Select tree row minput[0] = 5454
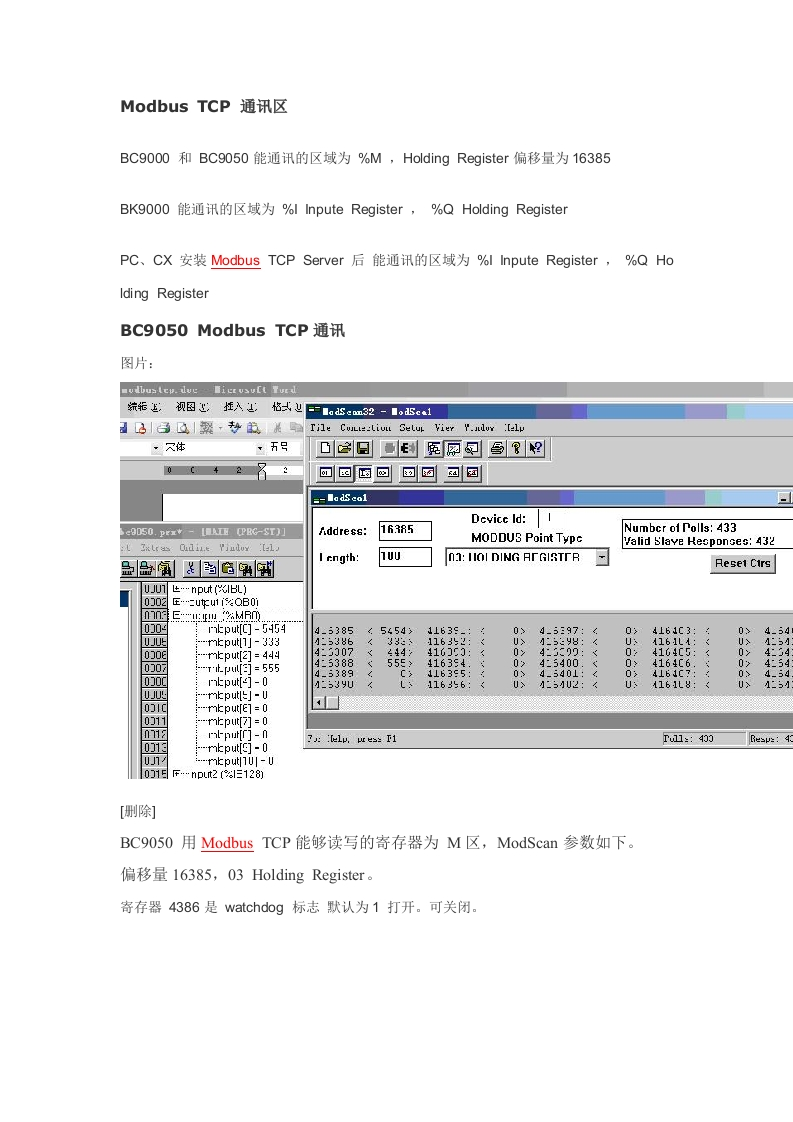The height and width of the screenshot is (1122, 793). pyautogui.click(x=246, y=629)
